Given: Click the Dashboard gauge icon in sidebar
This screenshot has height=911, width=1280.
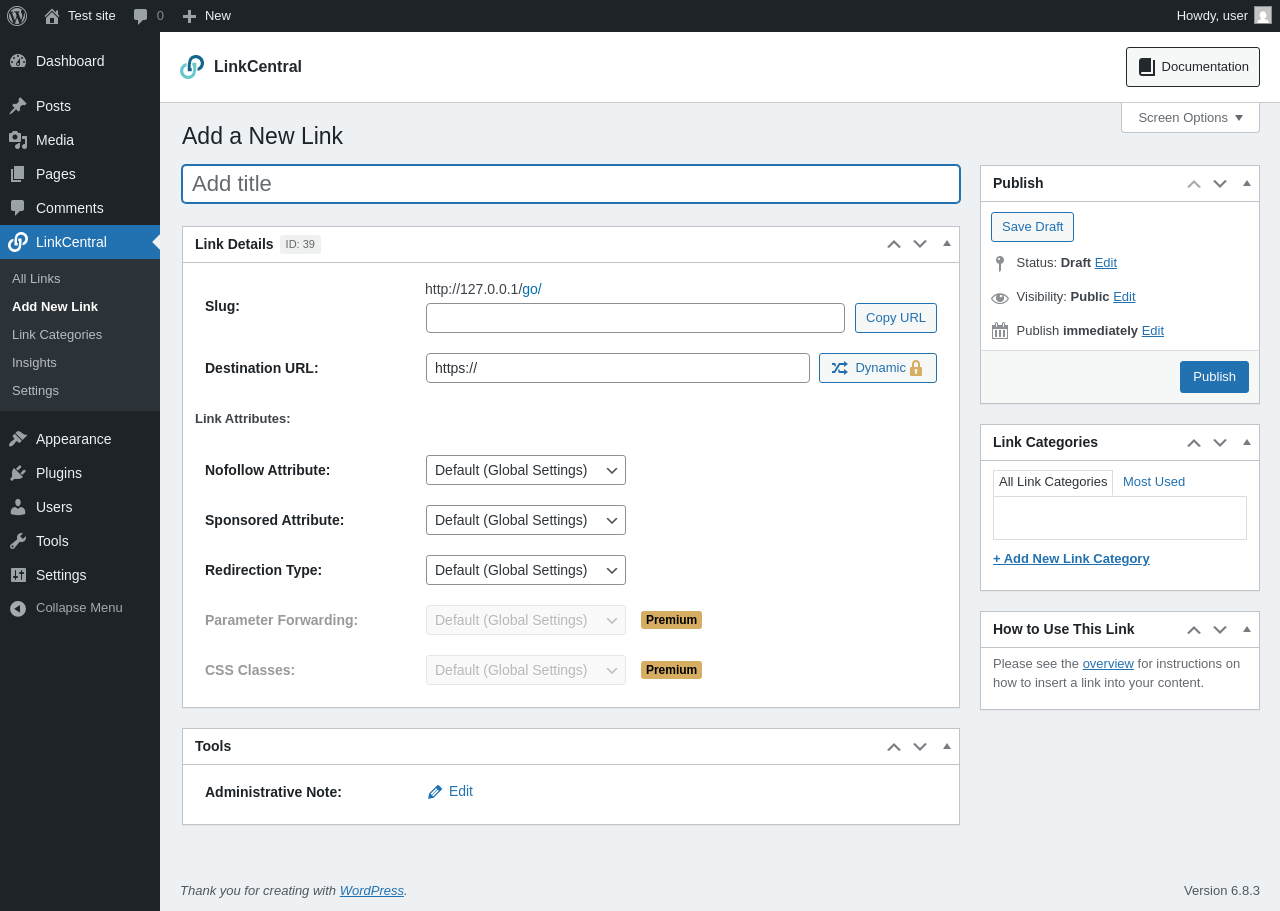Looking at the screenshot, I should coord(18,61).
